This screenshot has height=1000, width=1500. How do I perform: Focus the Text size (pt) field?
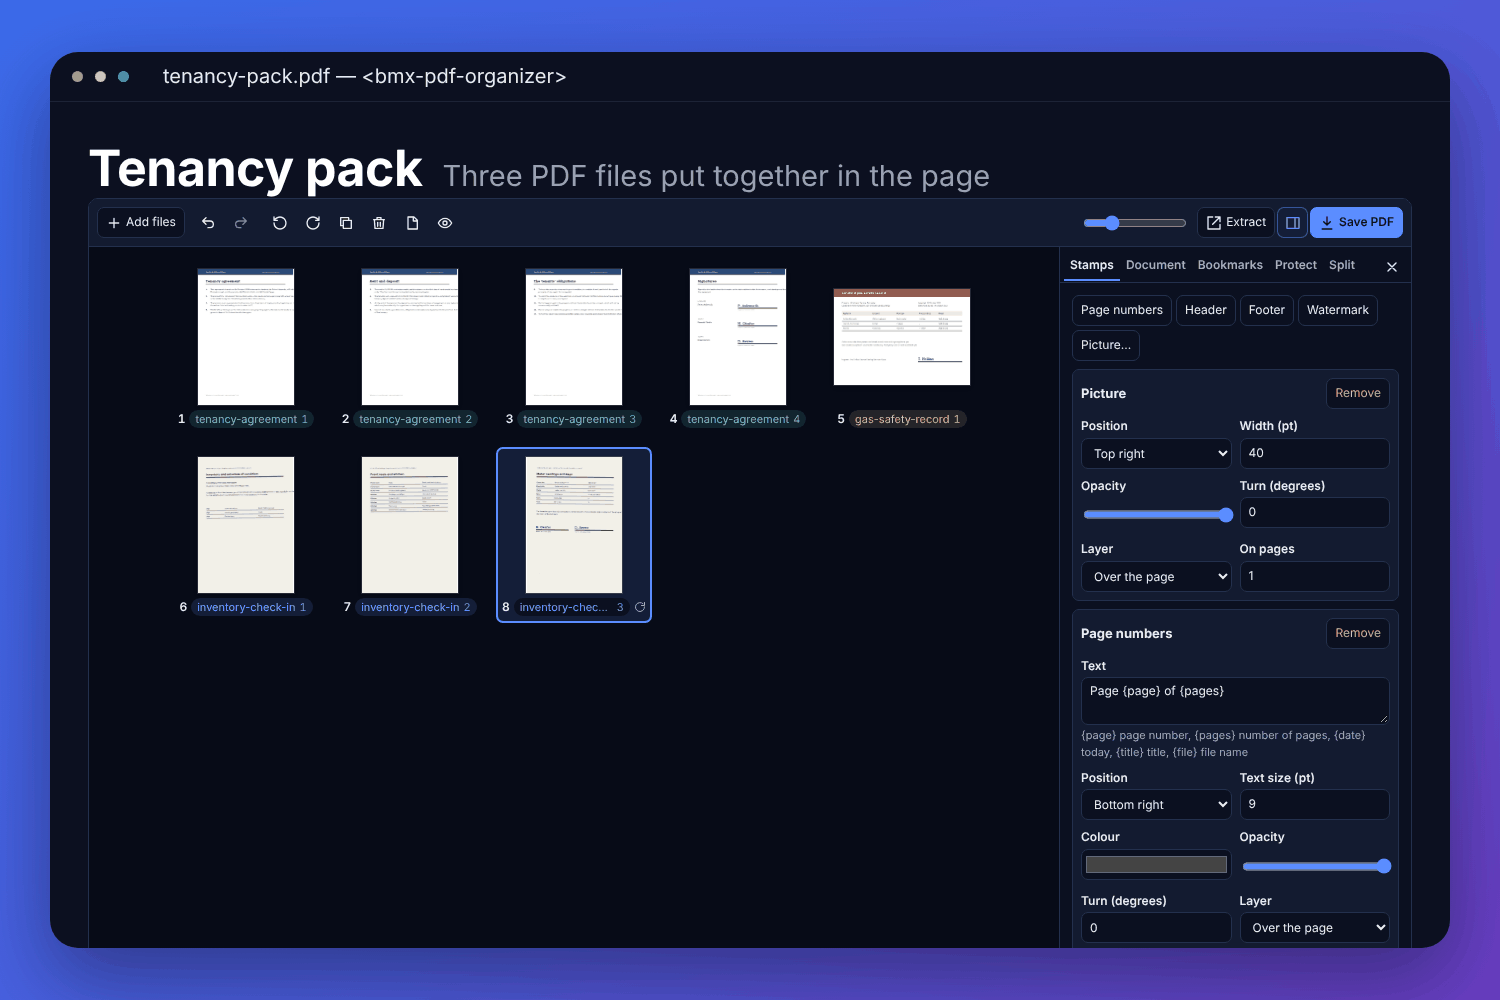click(1314, 804)
